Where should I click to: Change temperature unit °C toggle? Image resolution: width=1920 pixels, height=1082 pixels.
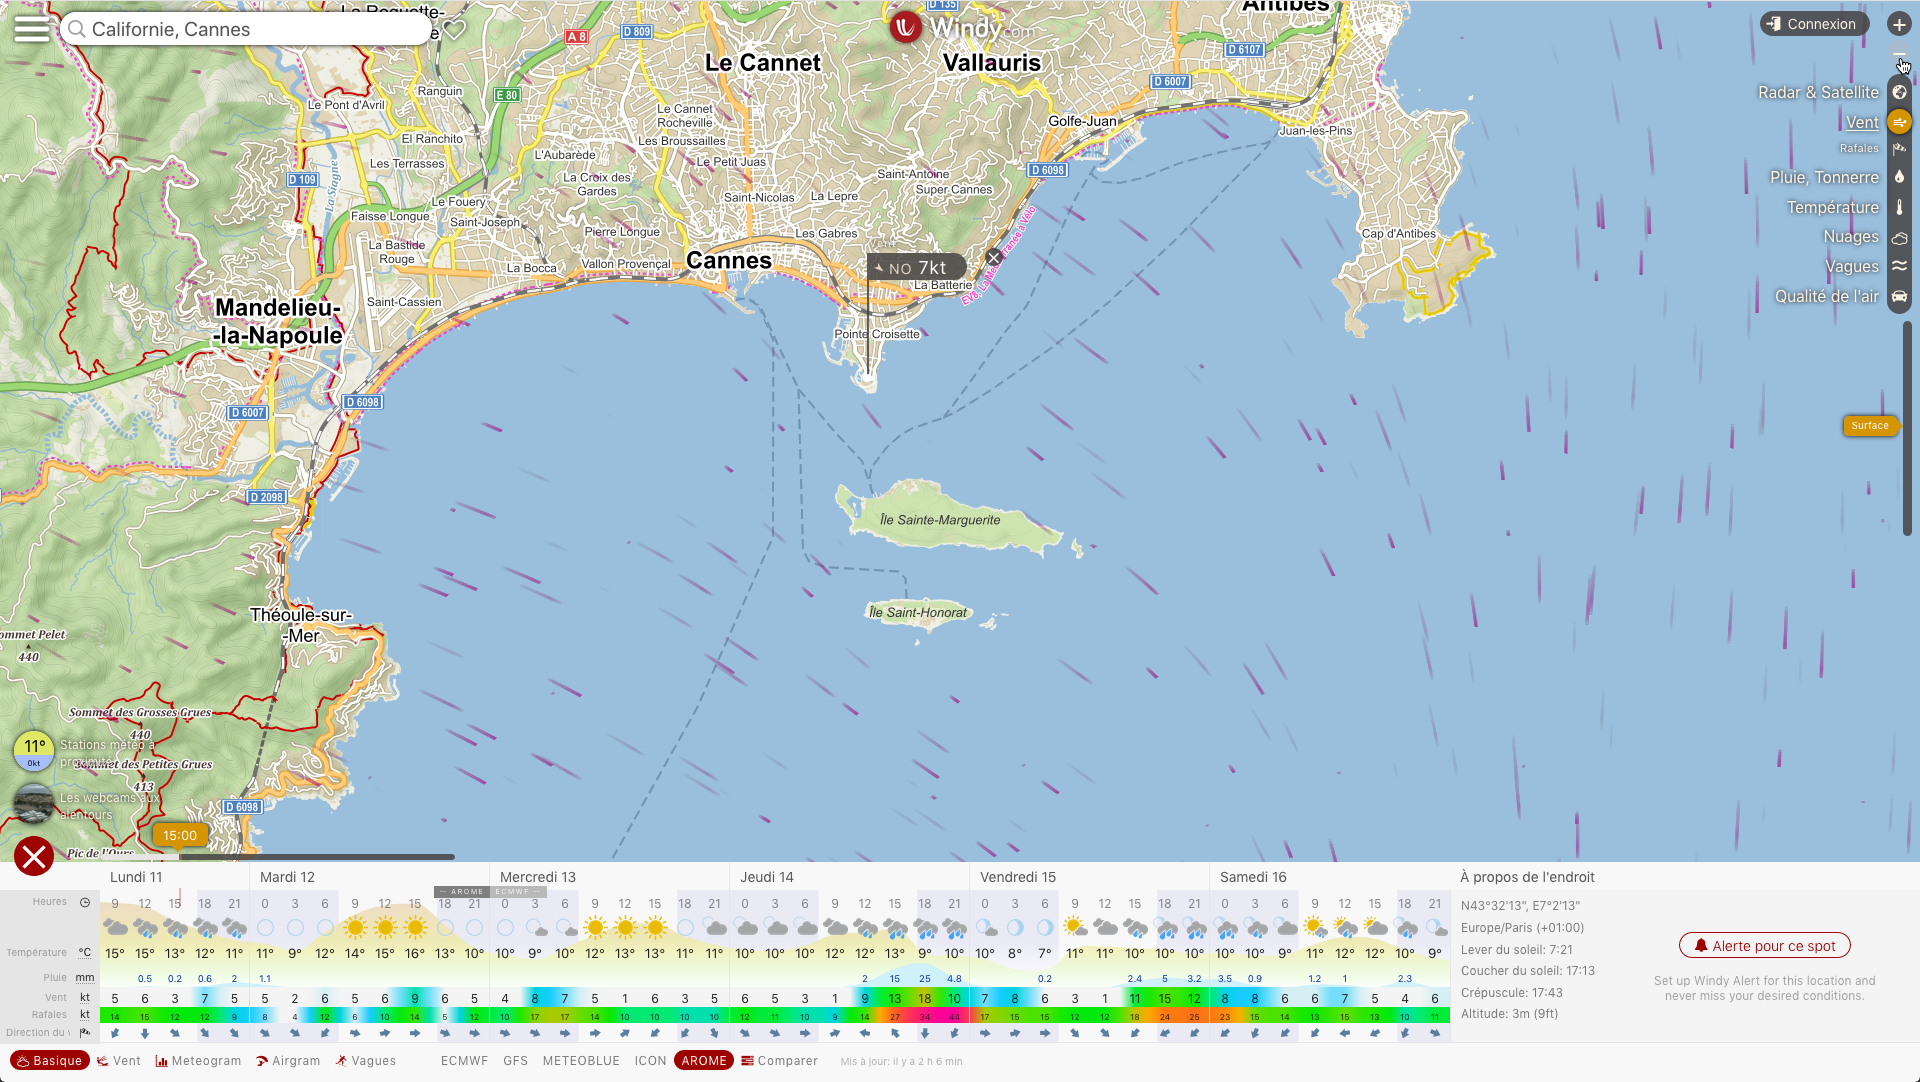coord(85,952)
